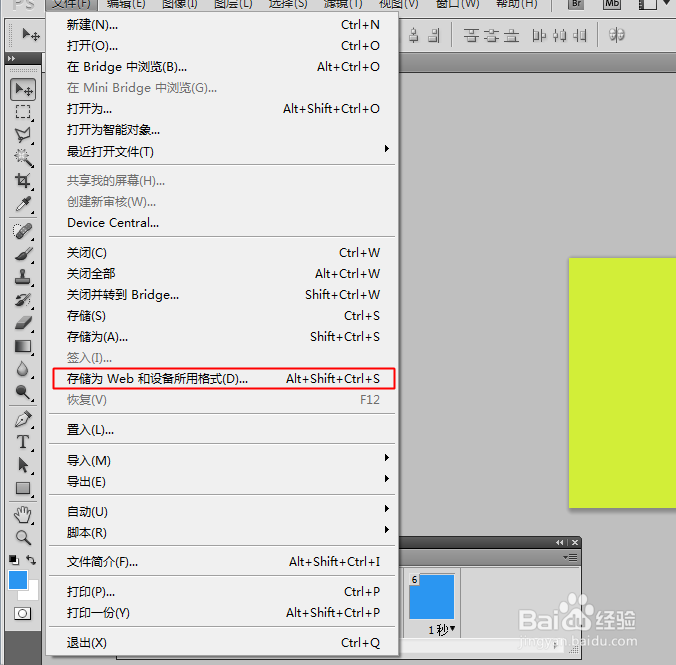Choose 新建(N)... from File menu
The width and height of the screenshot is (676, 665).
pos(222,25)
